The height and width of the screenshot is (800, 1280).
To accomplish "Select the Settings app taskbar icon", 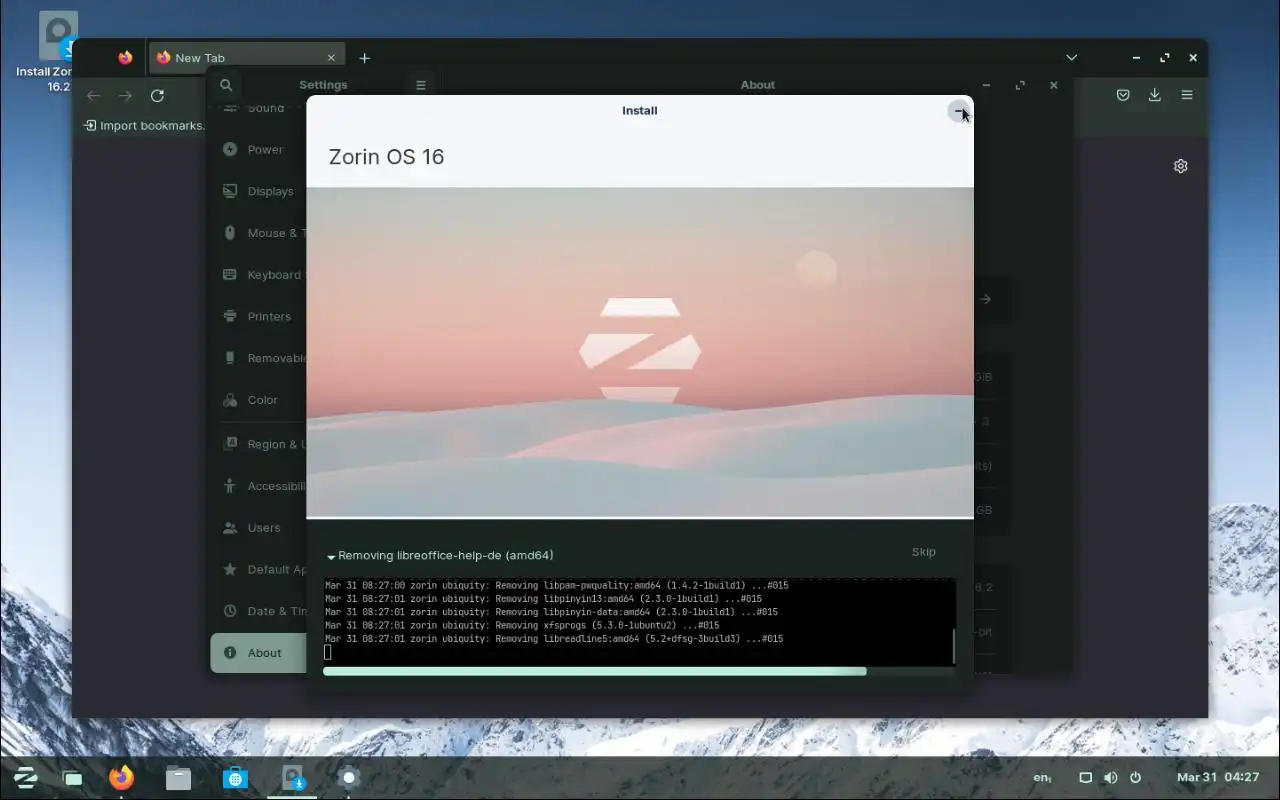I will pyautogui.click(x=349, y=777).
